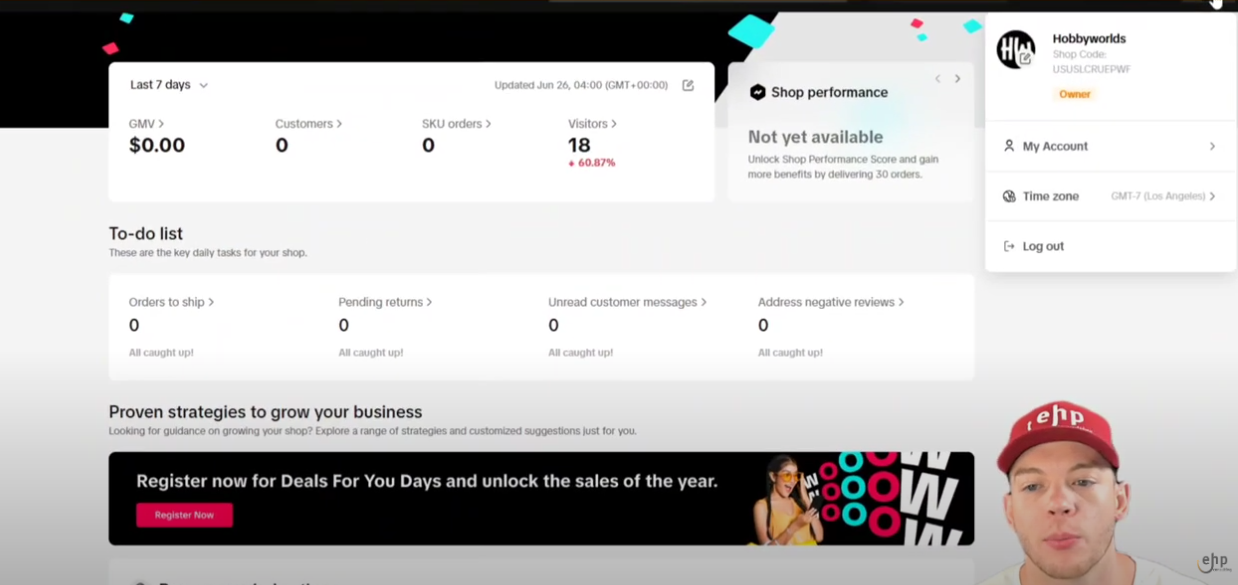Click the orange Owner badge
This screenshot has height=585, width=1238.
click(x=1074, y=94)
